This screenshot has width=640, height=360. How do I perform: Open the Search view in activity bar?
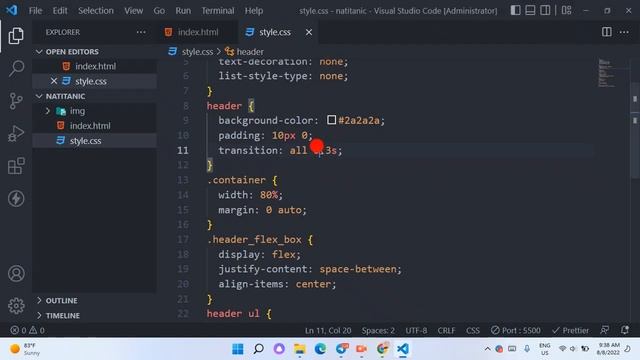16,68
